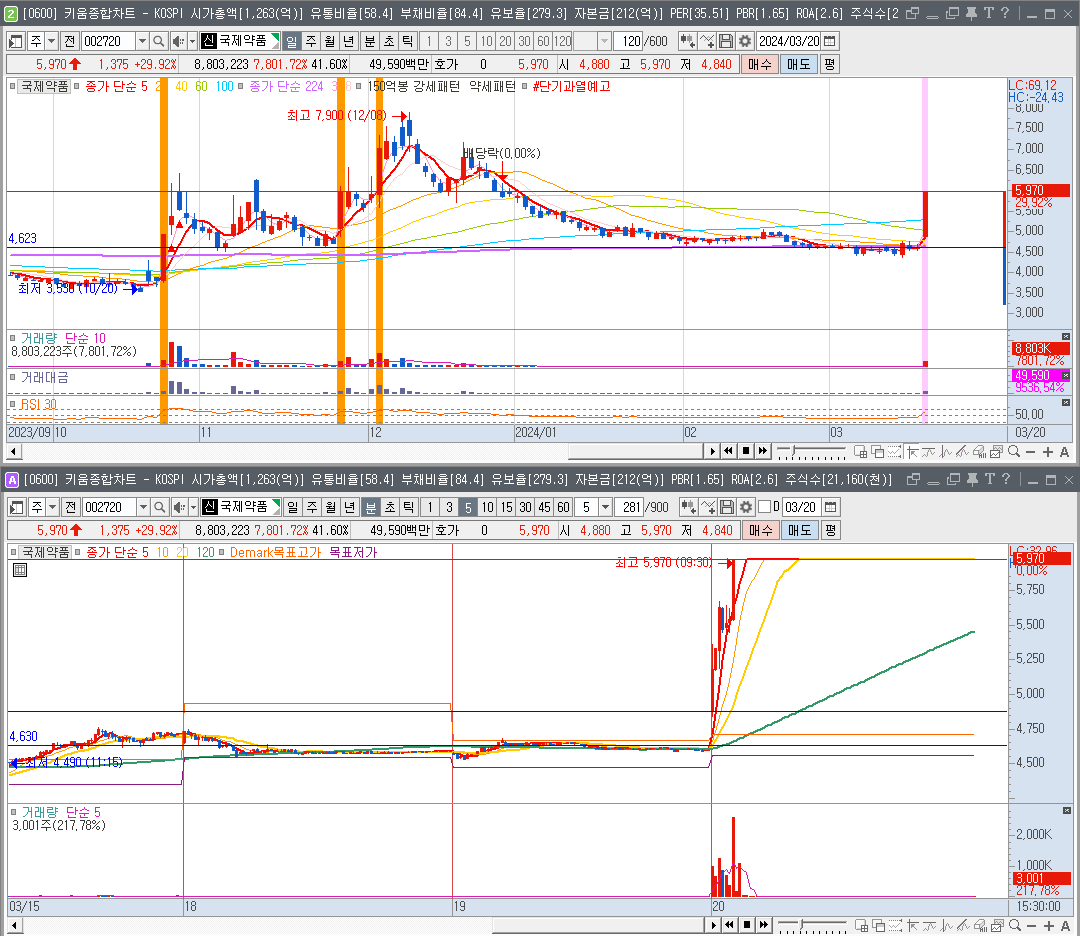Open calendar picker next to 03/20 in lower chart
The width and height of the screenshot is (1080, 936).
point(831,508)
